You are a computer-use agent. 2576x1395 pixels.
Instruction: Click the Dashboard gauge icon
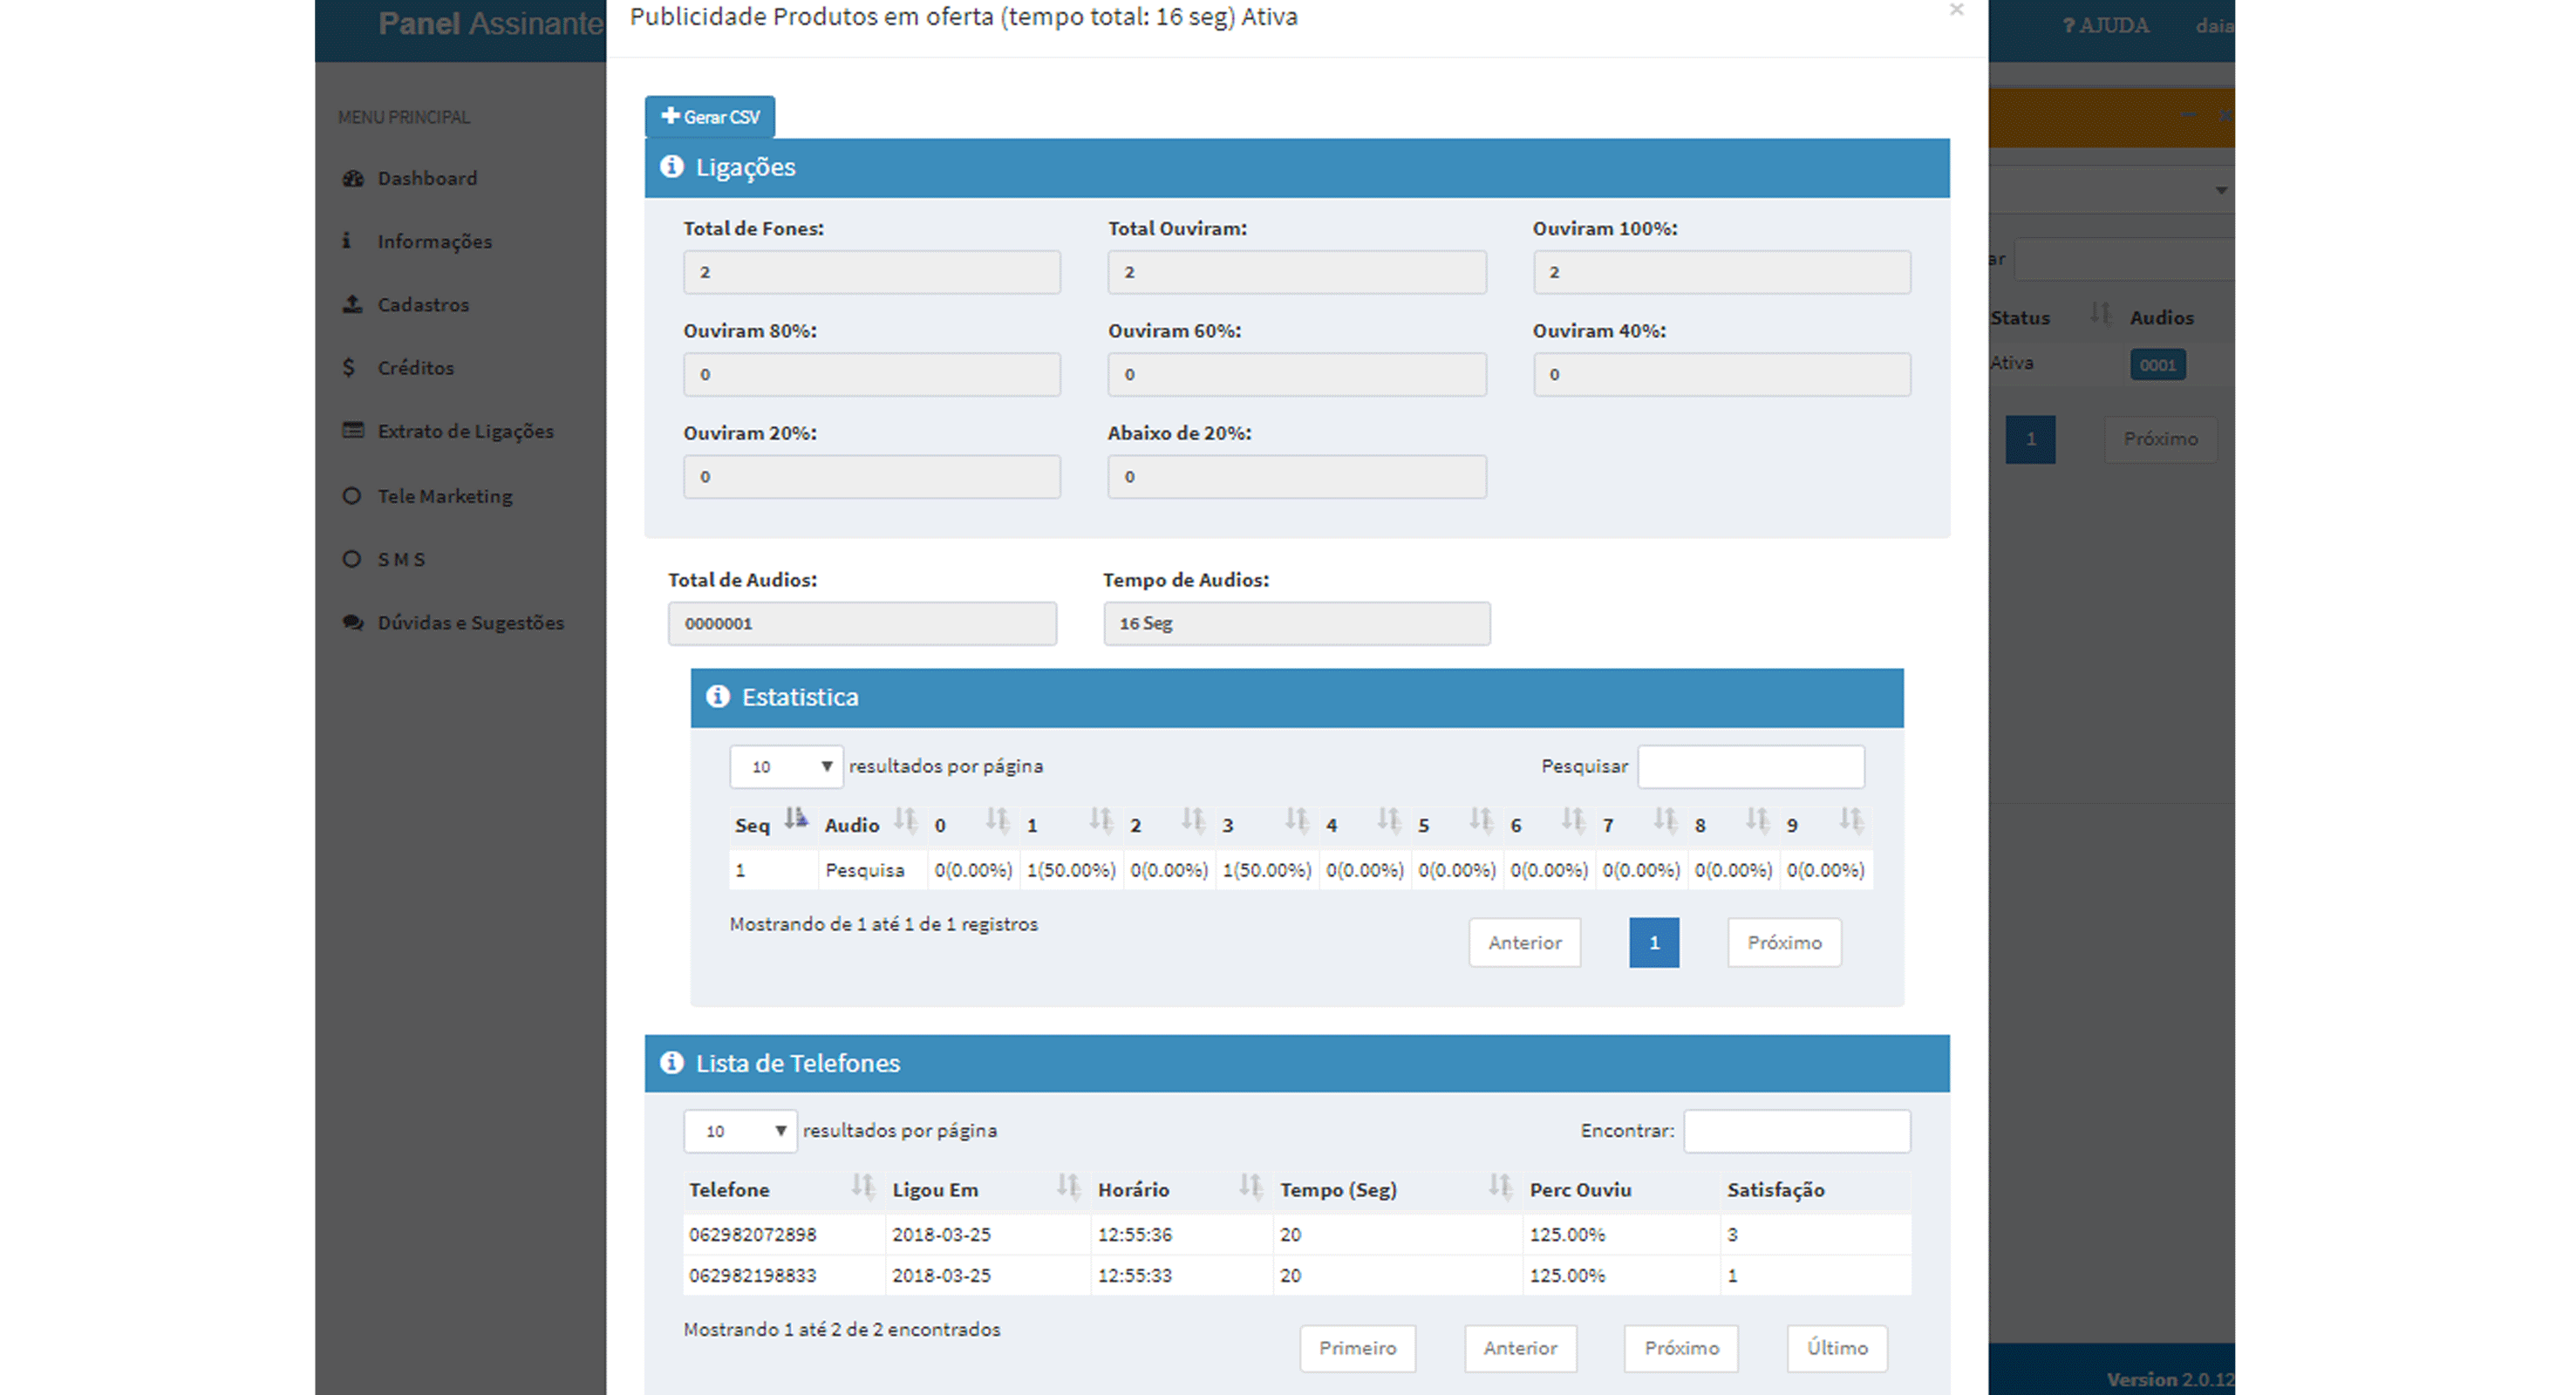point(352,178)
